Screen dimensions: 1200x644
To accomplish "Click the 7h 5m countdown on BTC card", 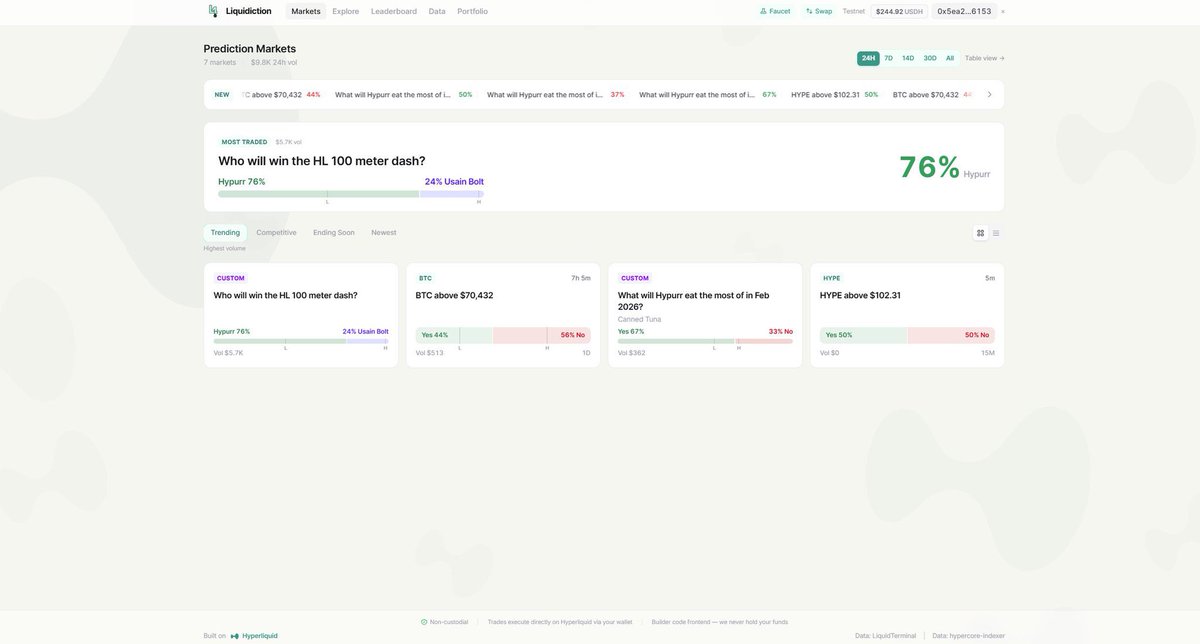I will click(581, 278).
